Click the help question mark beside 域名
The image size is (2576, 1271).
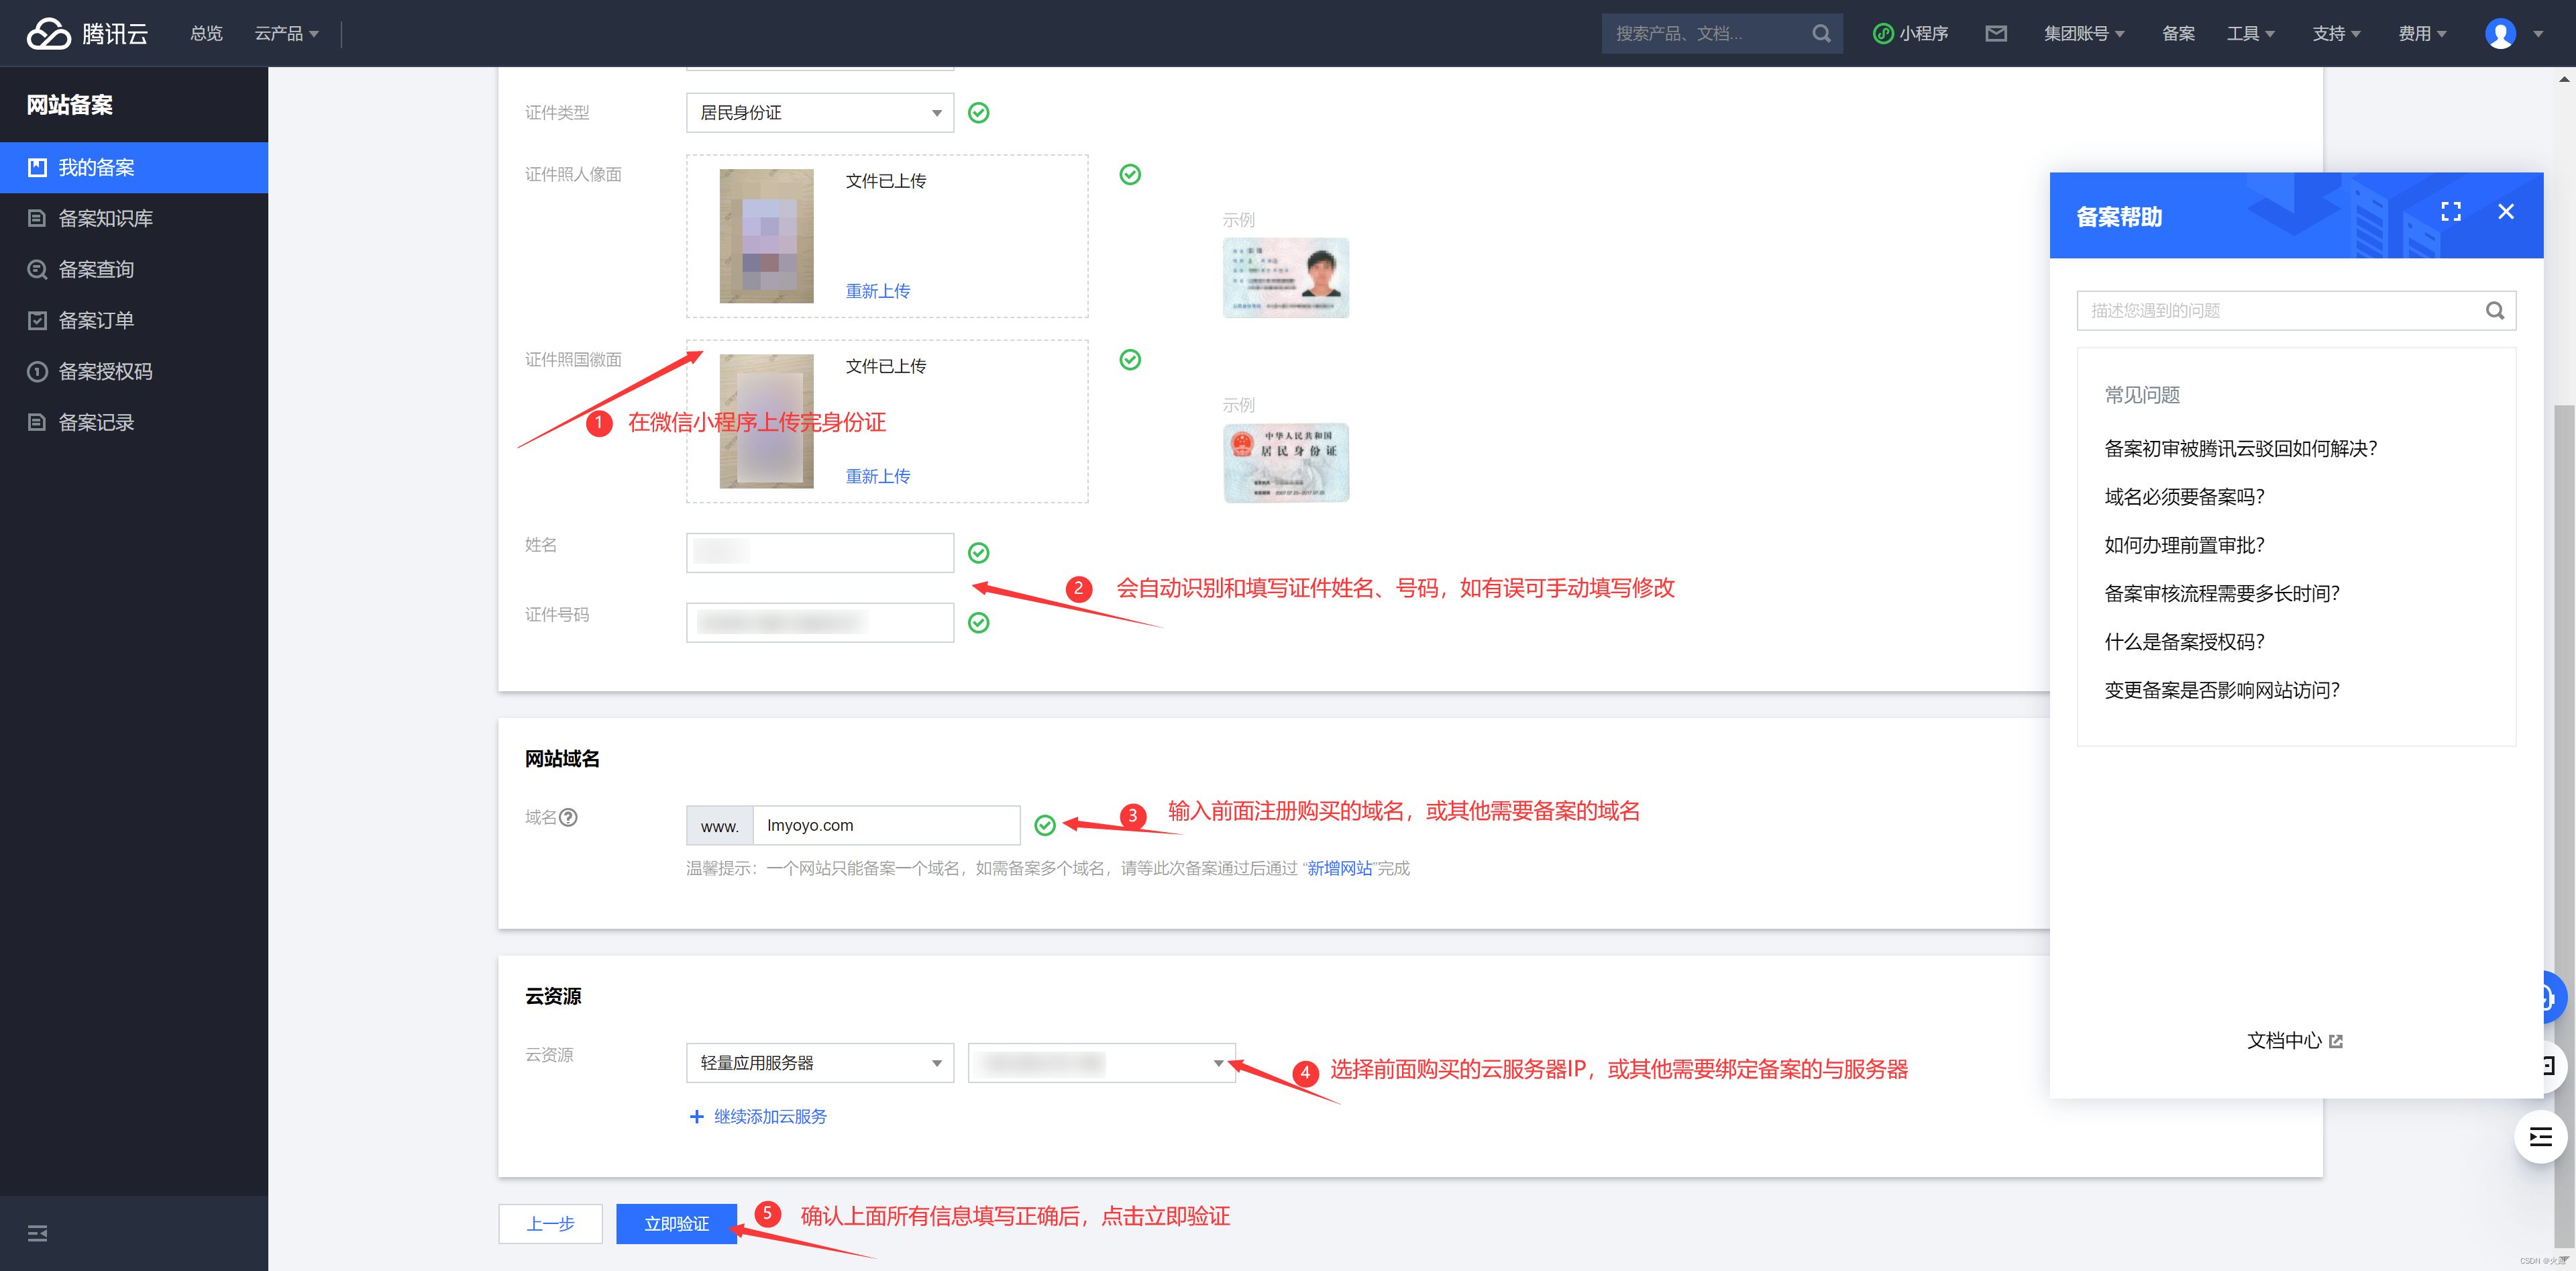568,817
